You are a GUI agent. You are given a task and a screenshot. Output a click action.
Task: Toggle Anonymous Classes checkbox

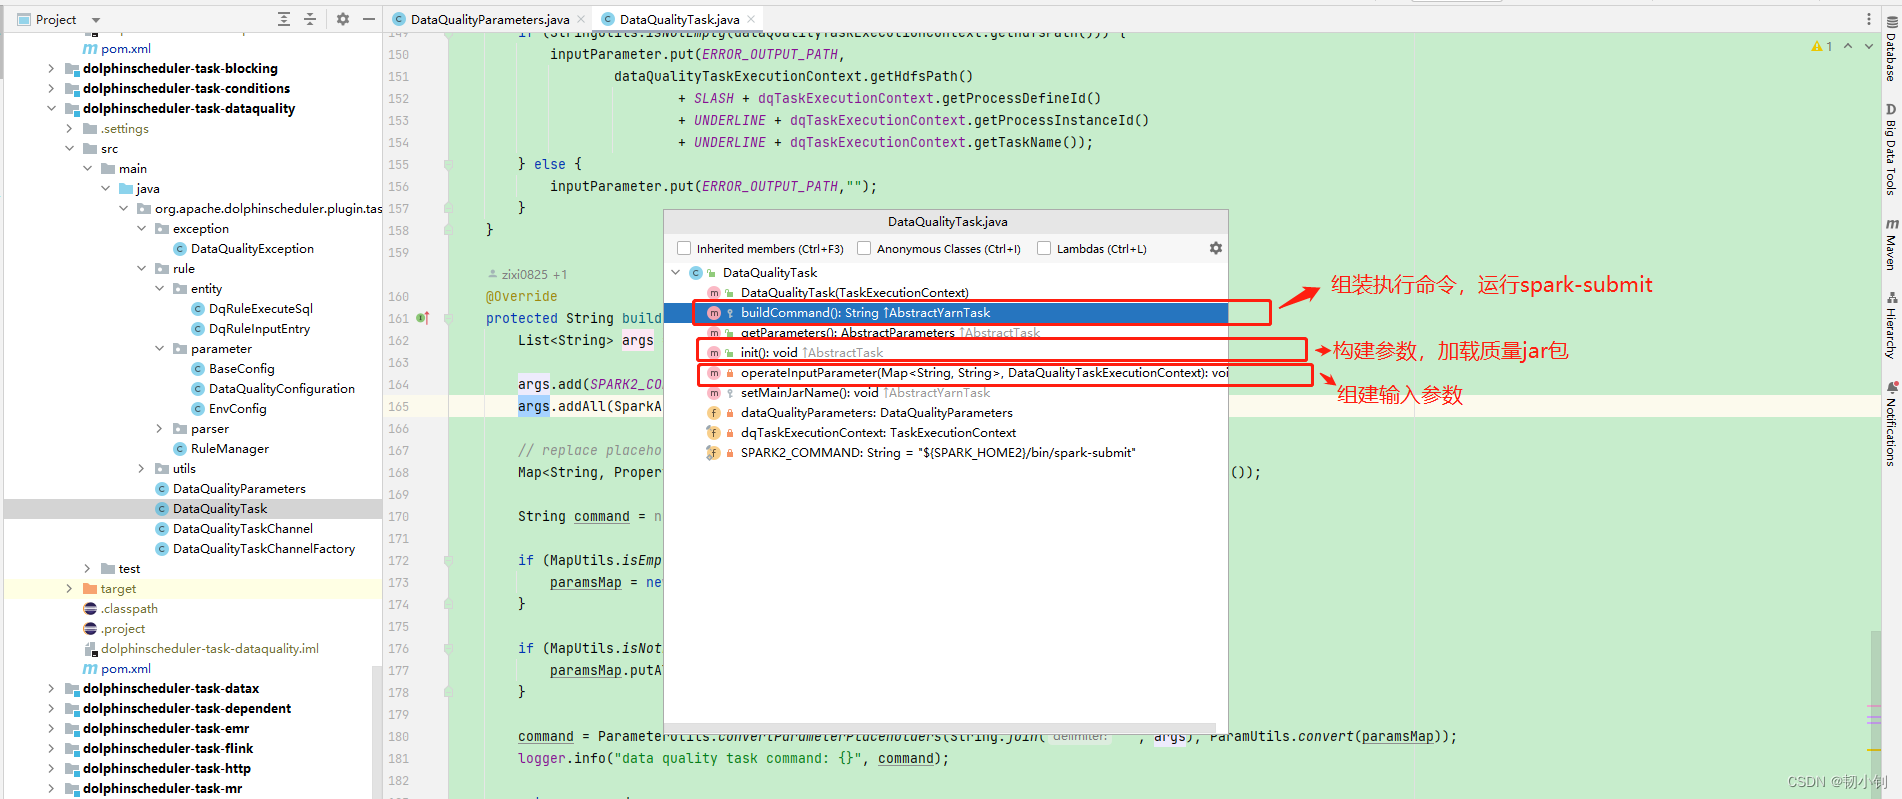(x=864, y=248)
